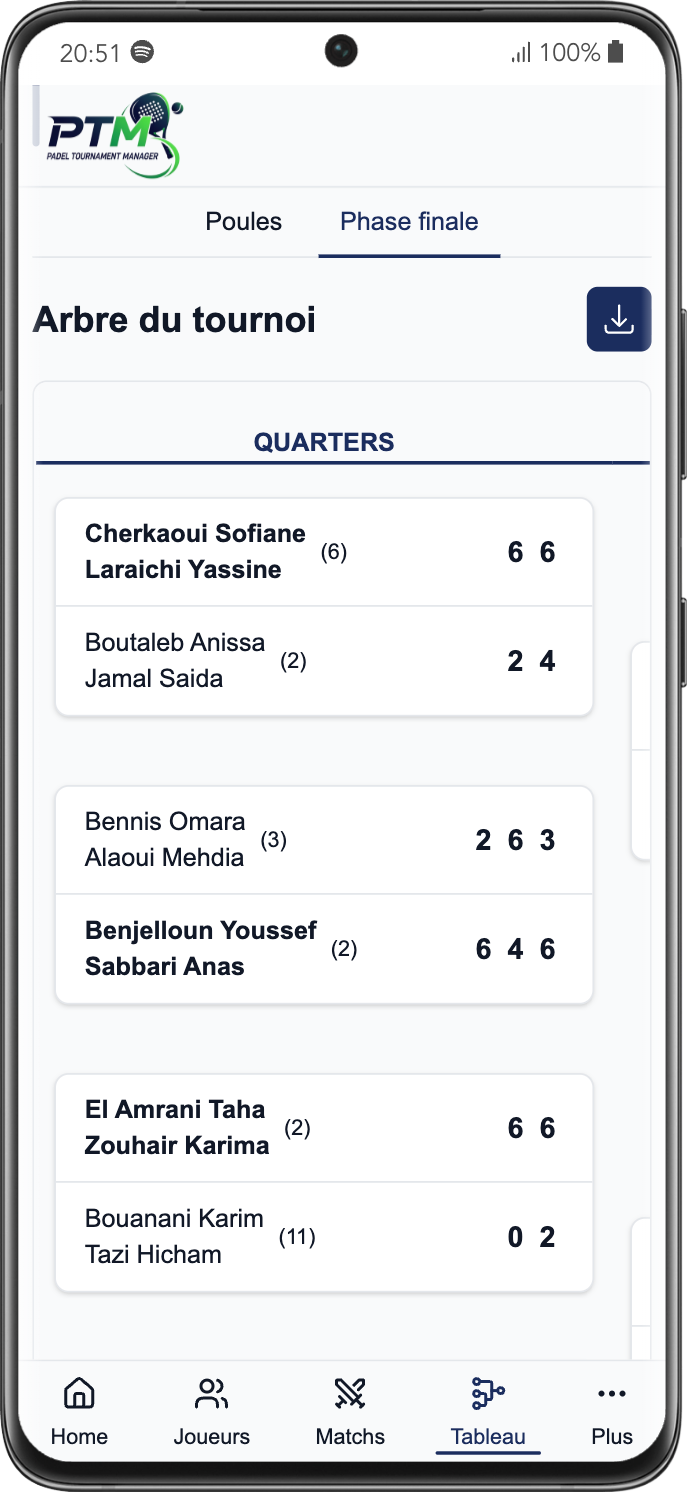Tap the Spotify status bar icon
Image resolution: width=687 pixels, height=1492 pixels.
(143, 52)
